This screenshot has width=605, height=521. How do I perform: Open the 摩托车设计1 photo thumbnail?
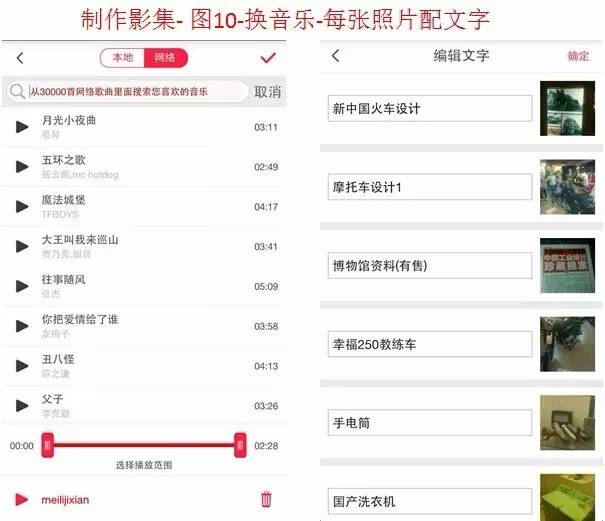click(x=567, y=187)
